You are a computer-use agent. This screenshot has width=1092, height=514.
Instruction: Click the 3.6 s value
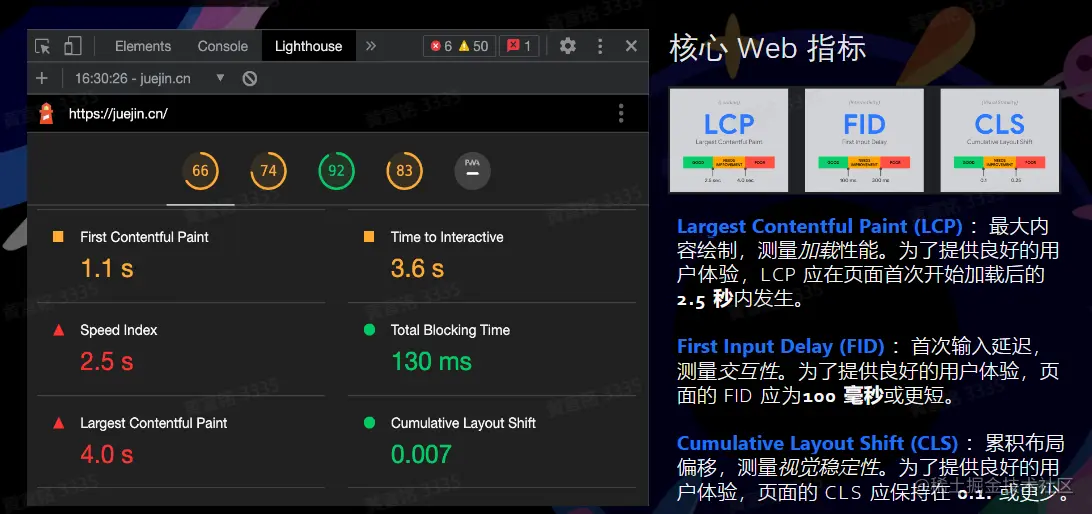click(x=417, y=269)
